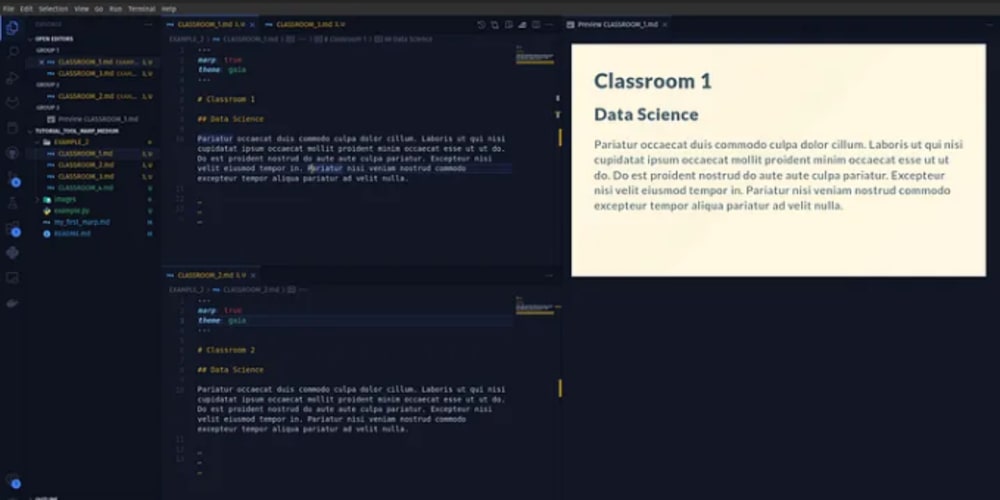1000x500 pixels.
Task: Open Explorer Views and More Actions ellipsis
Action: [x=148, y=25]
